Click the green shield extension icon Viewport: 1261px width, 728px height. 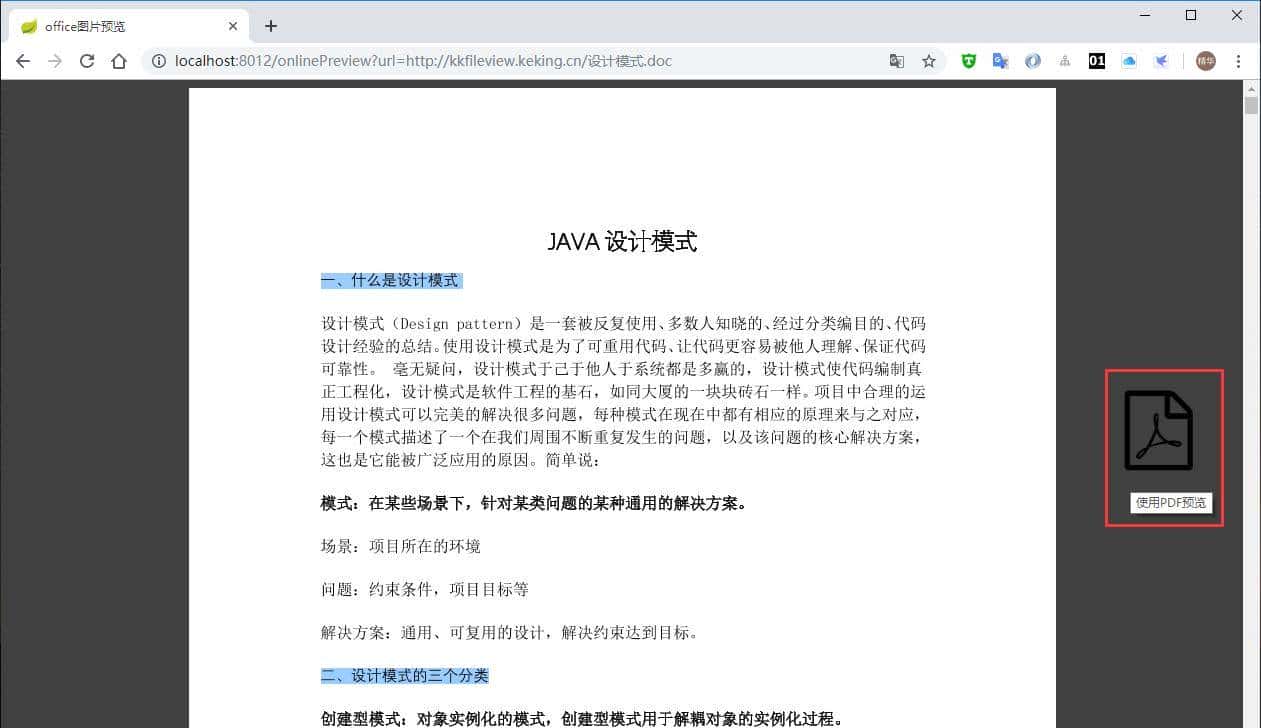point(968,61)
